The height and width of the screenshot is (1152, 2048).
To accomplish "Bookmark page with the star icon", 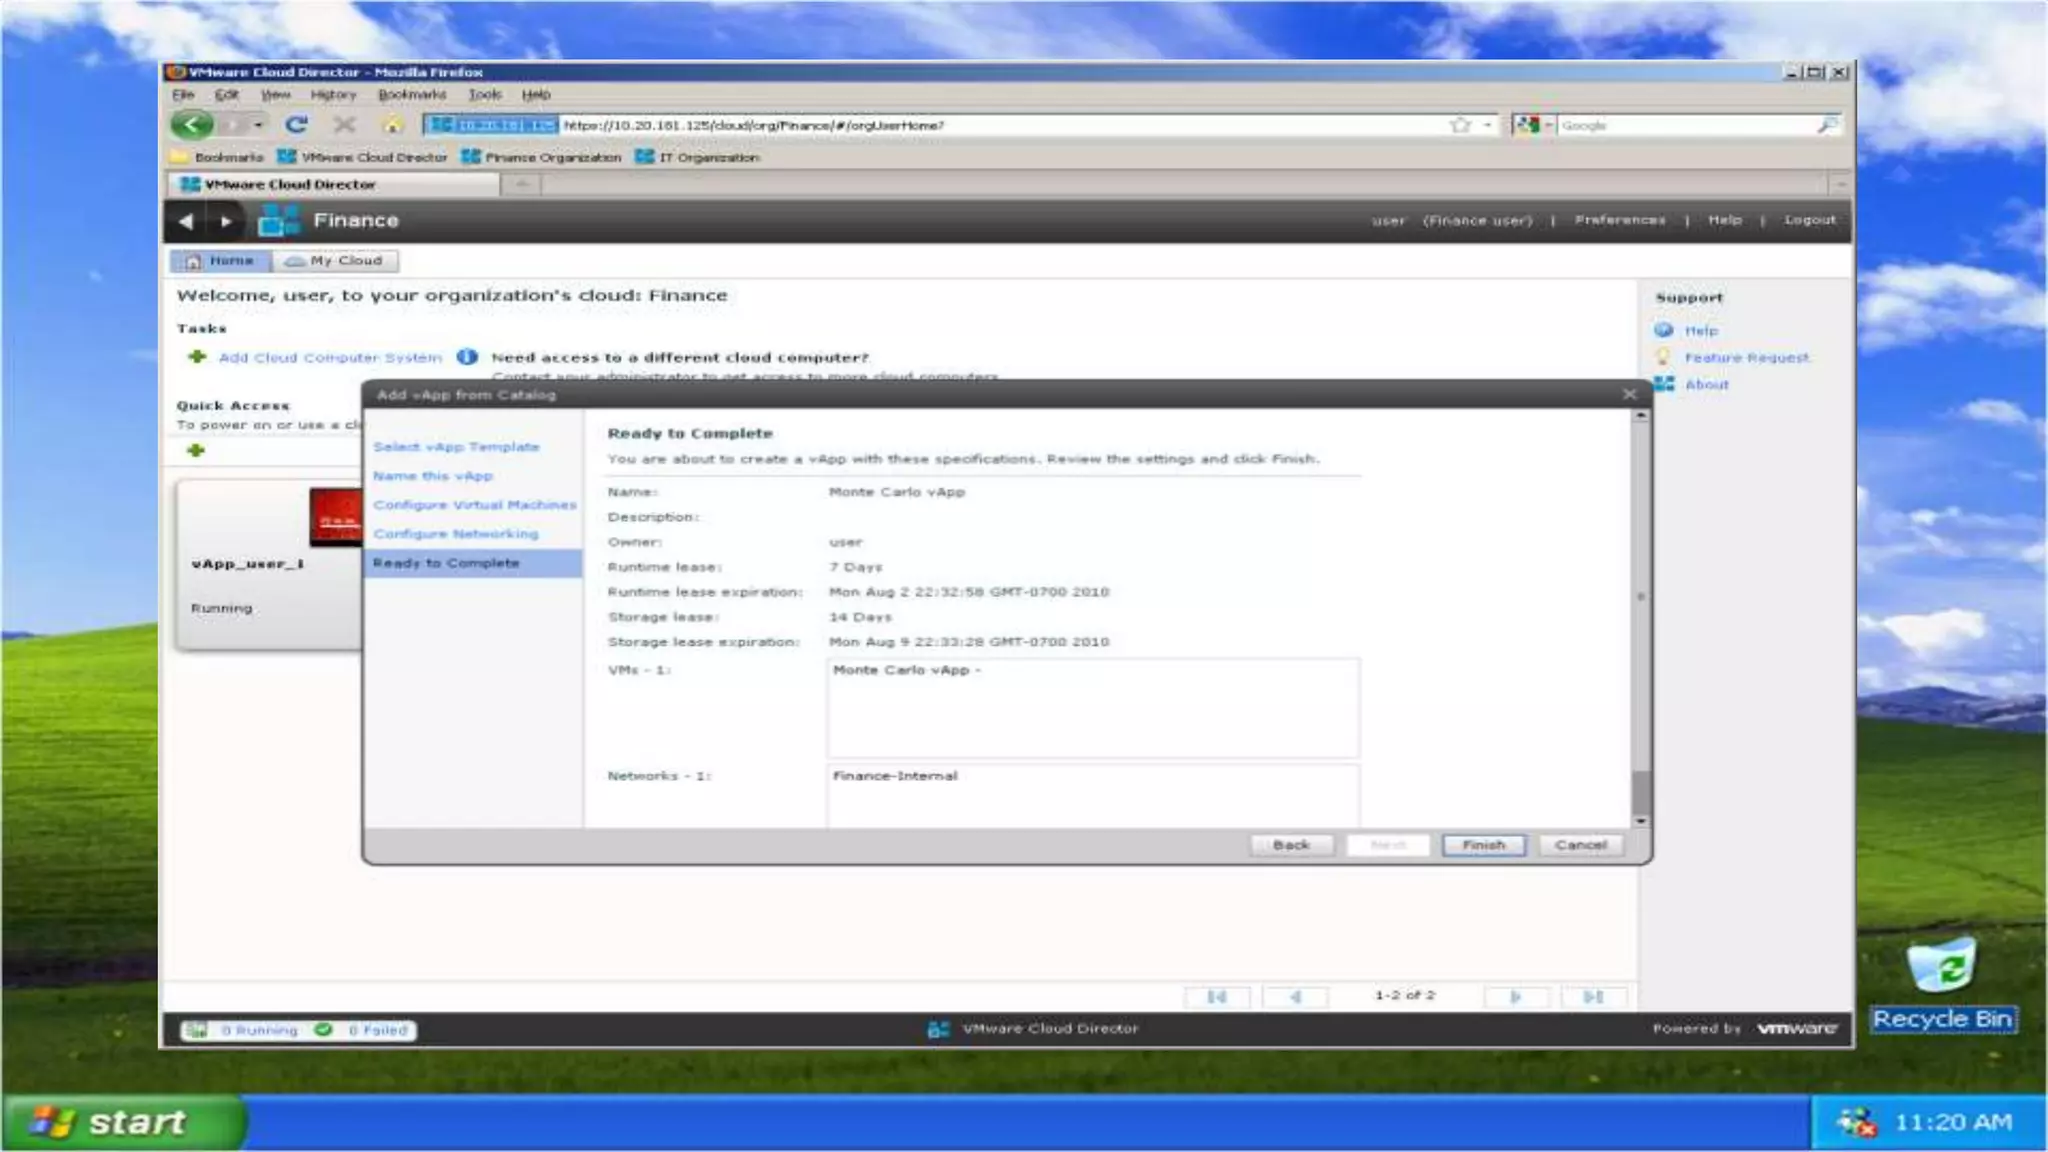I will coord(1460,125).
